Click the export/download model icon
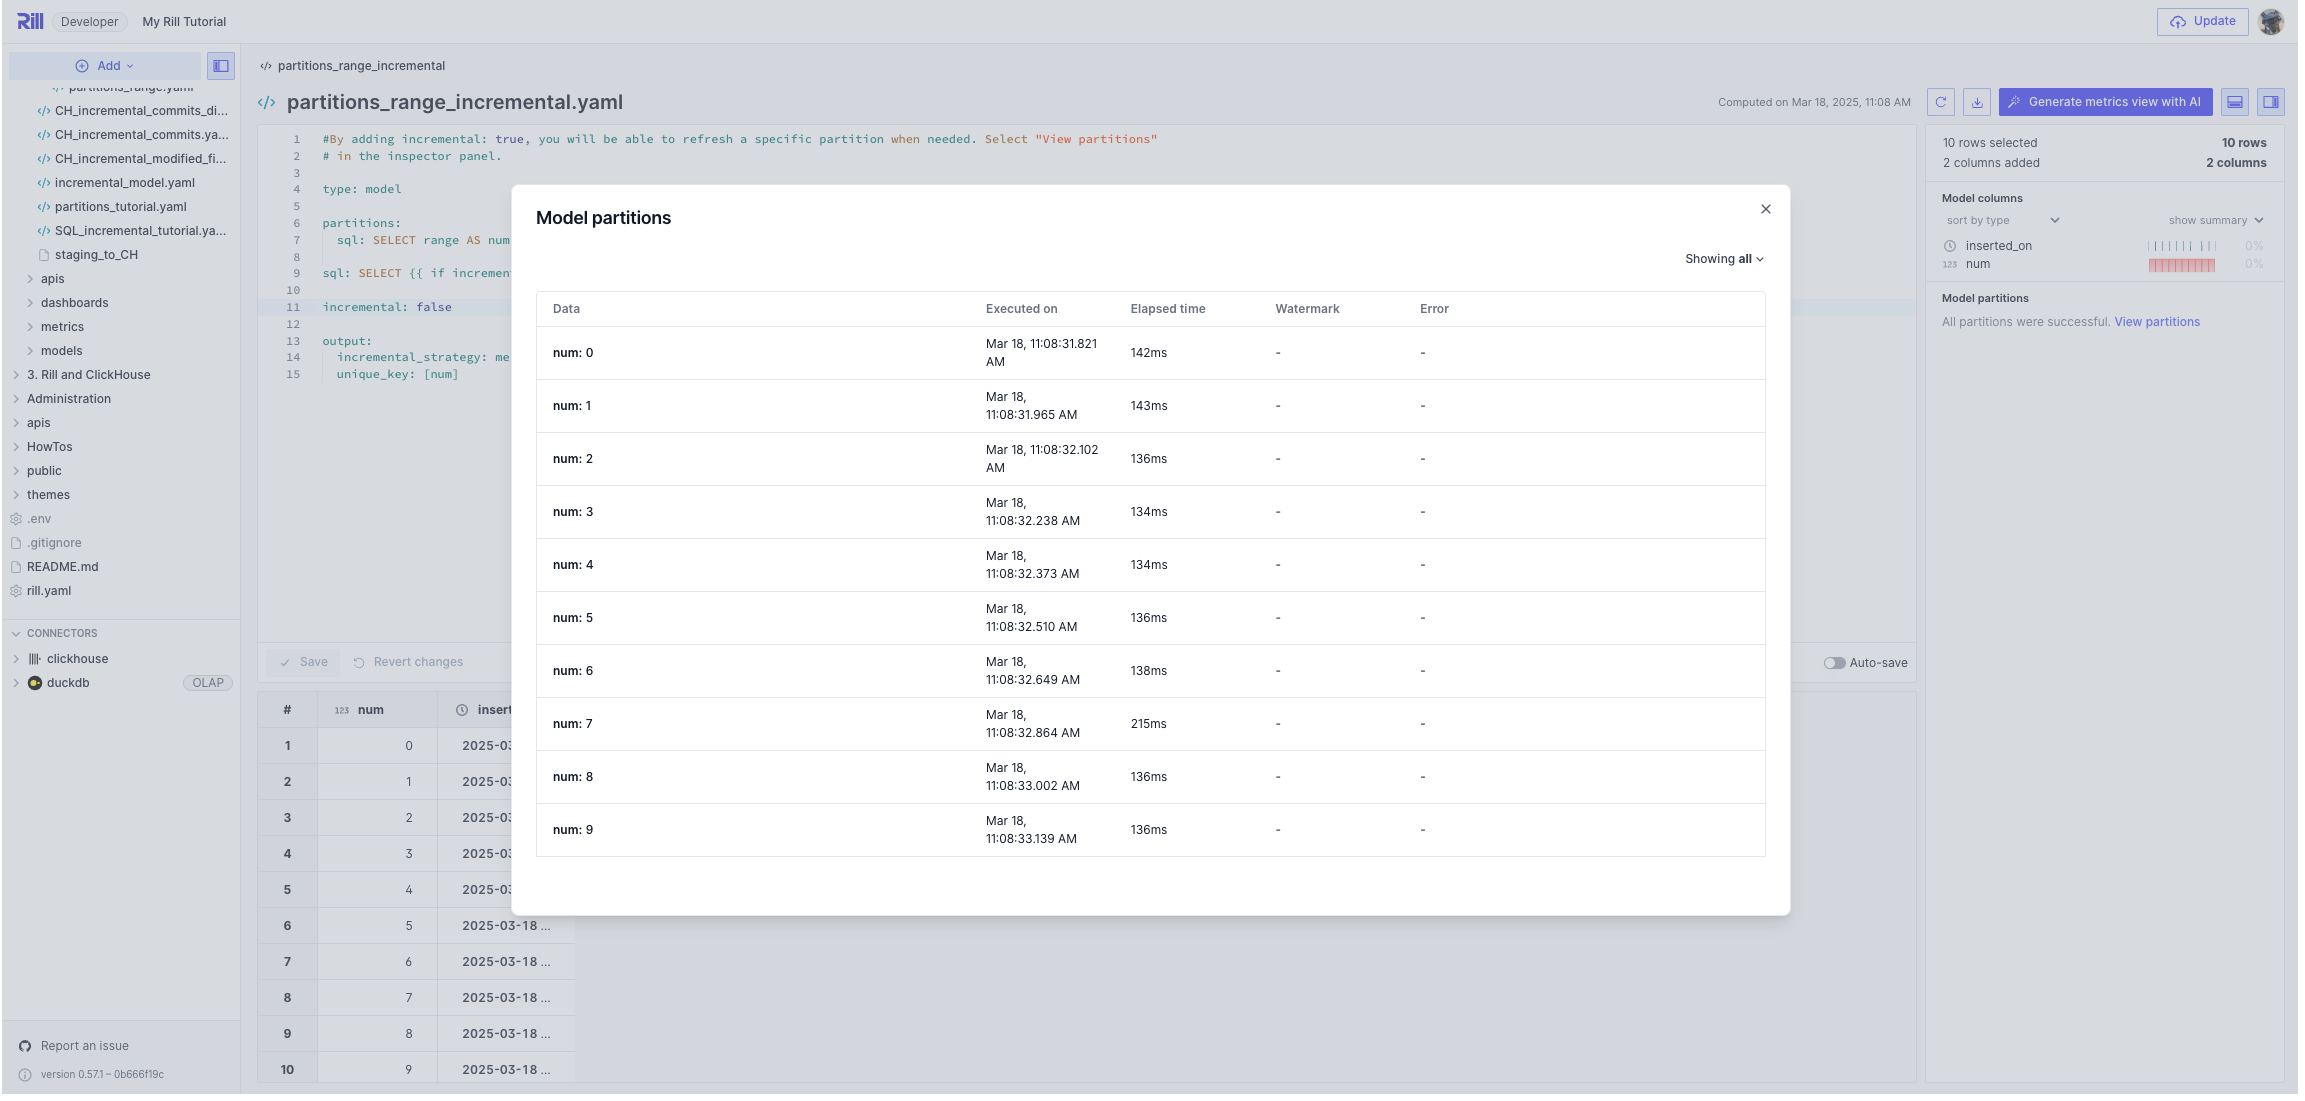This screenshot has width=2305, height=1101. [1976, 102]
